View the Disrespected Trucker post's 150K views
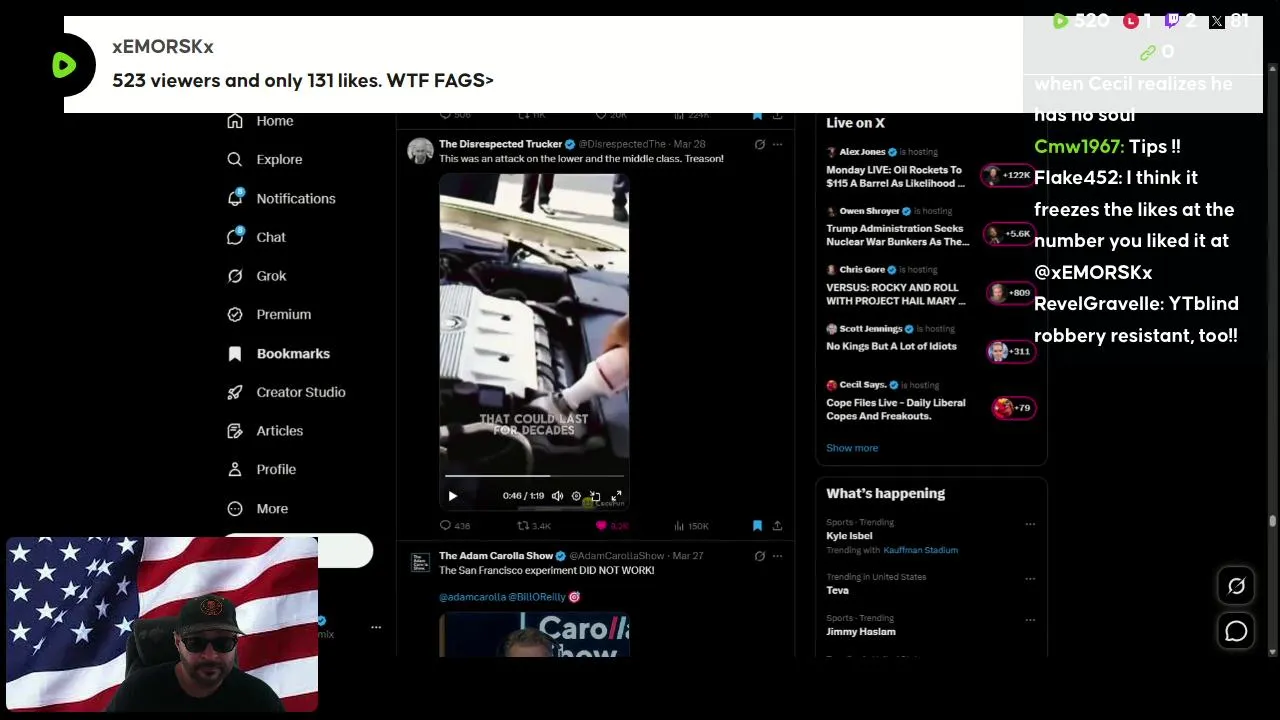The image size is (1280, 720). (x=692, y=525)
